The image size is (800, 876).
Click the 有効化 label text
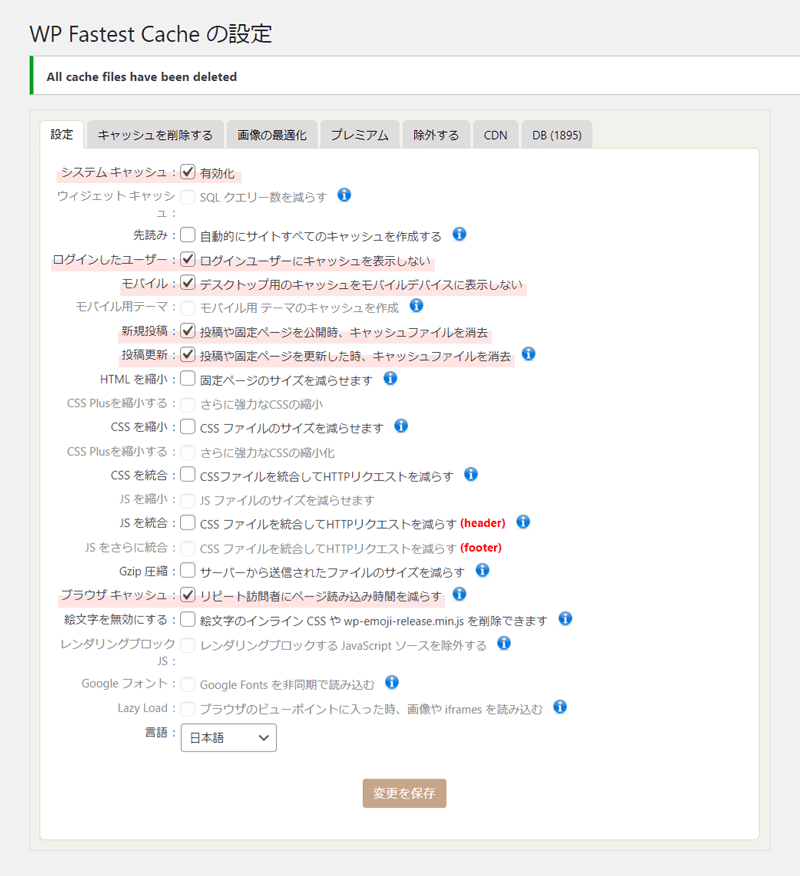[x=217, y=174]
